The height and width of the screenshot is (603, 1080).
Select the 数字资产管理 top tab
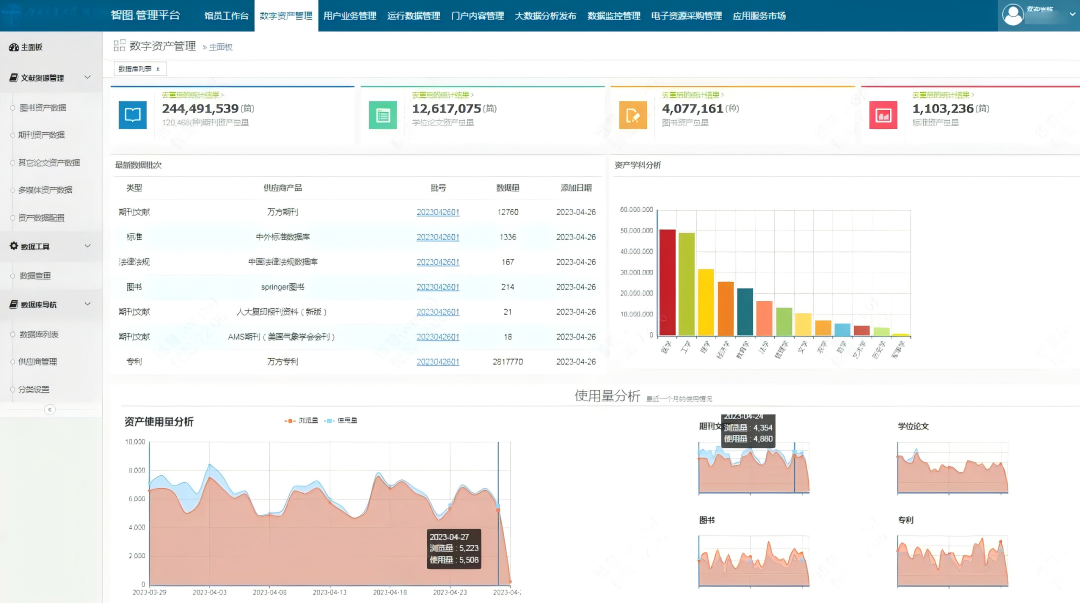[286, 16]
